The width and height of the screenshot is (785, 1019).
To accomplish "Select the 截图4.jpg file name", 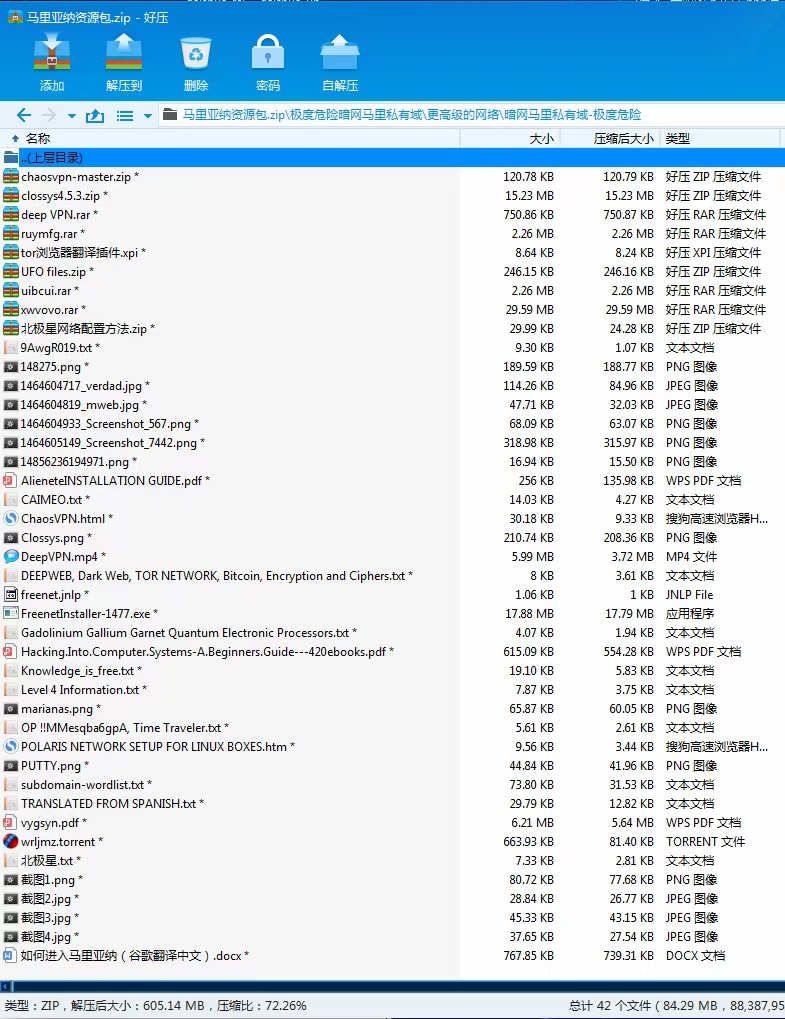I will [x=46, y=936].
